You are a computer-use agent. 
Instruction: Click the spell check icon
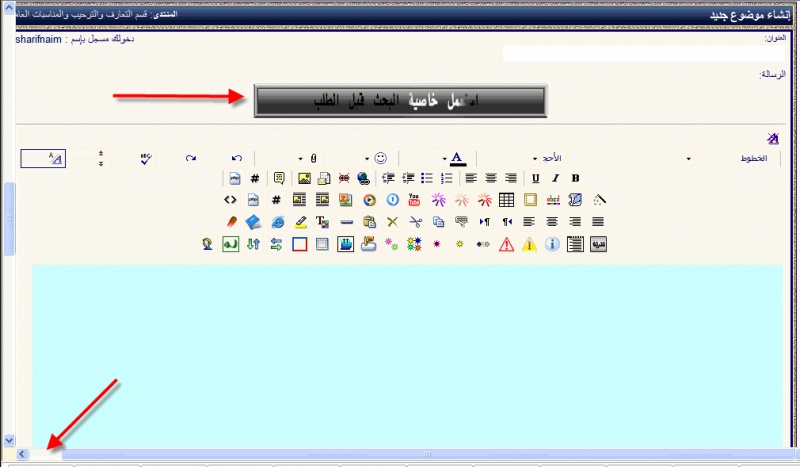(x=146, y=158)
